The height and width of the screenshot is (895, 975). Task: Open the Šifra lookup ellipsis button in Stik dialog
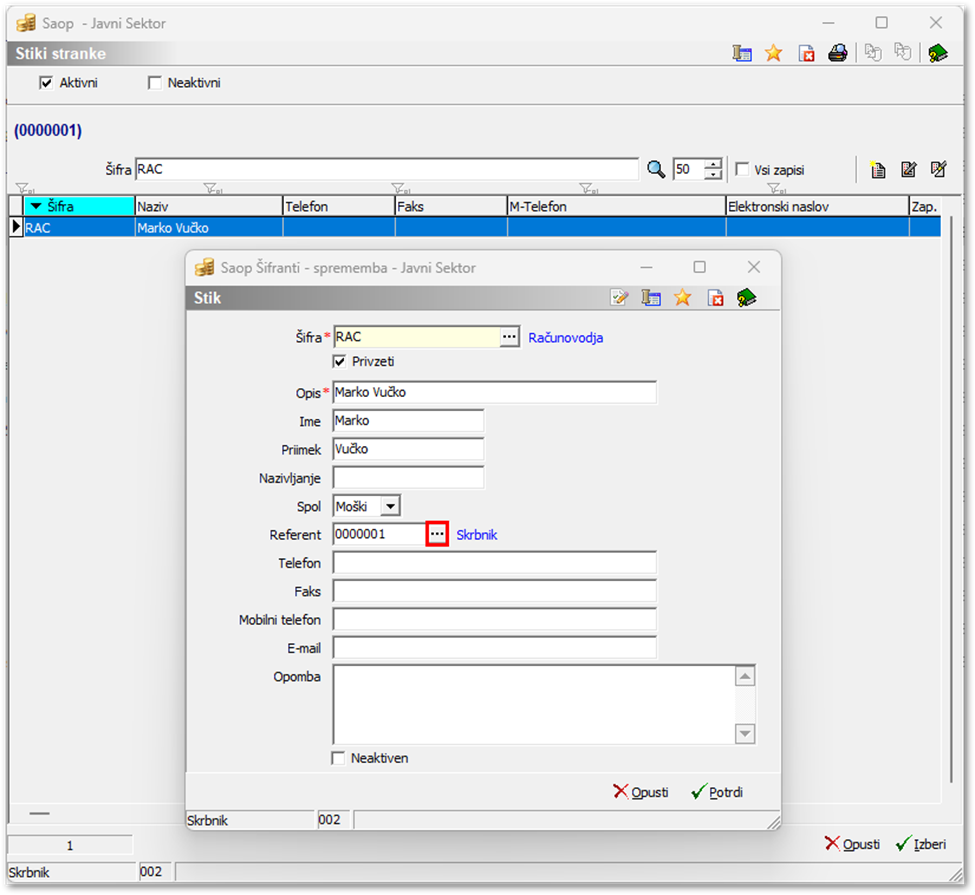(x=509, y=337)
